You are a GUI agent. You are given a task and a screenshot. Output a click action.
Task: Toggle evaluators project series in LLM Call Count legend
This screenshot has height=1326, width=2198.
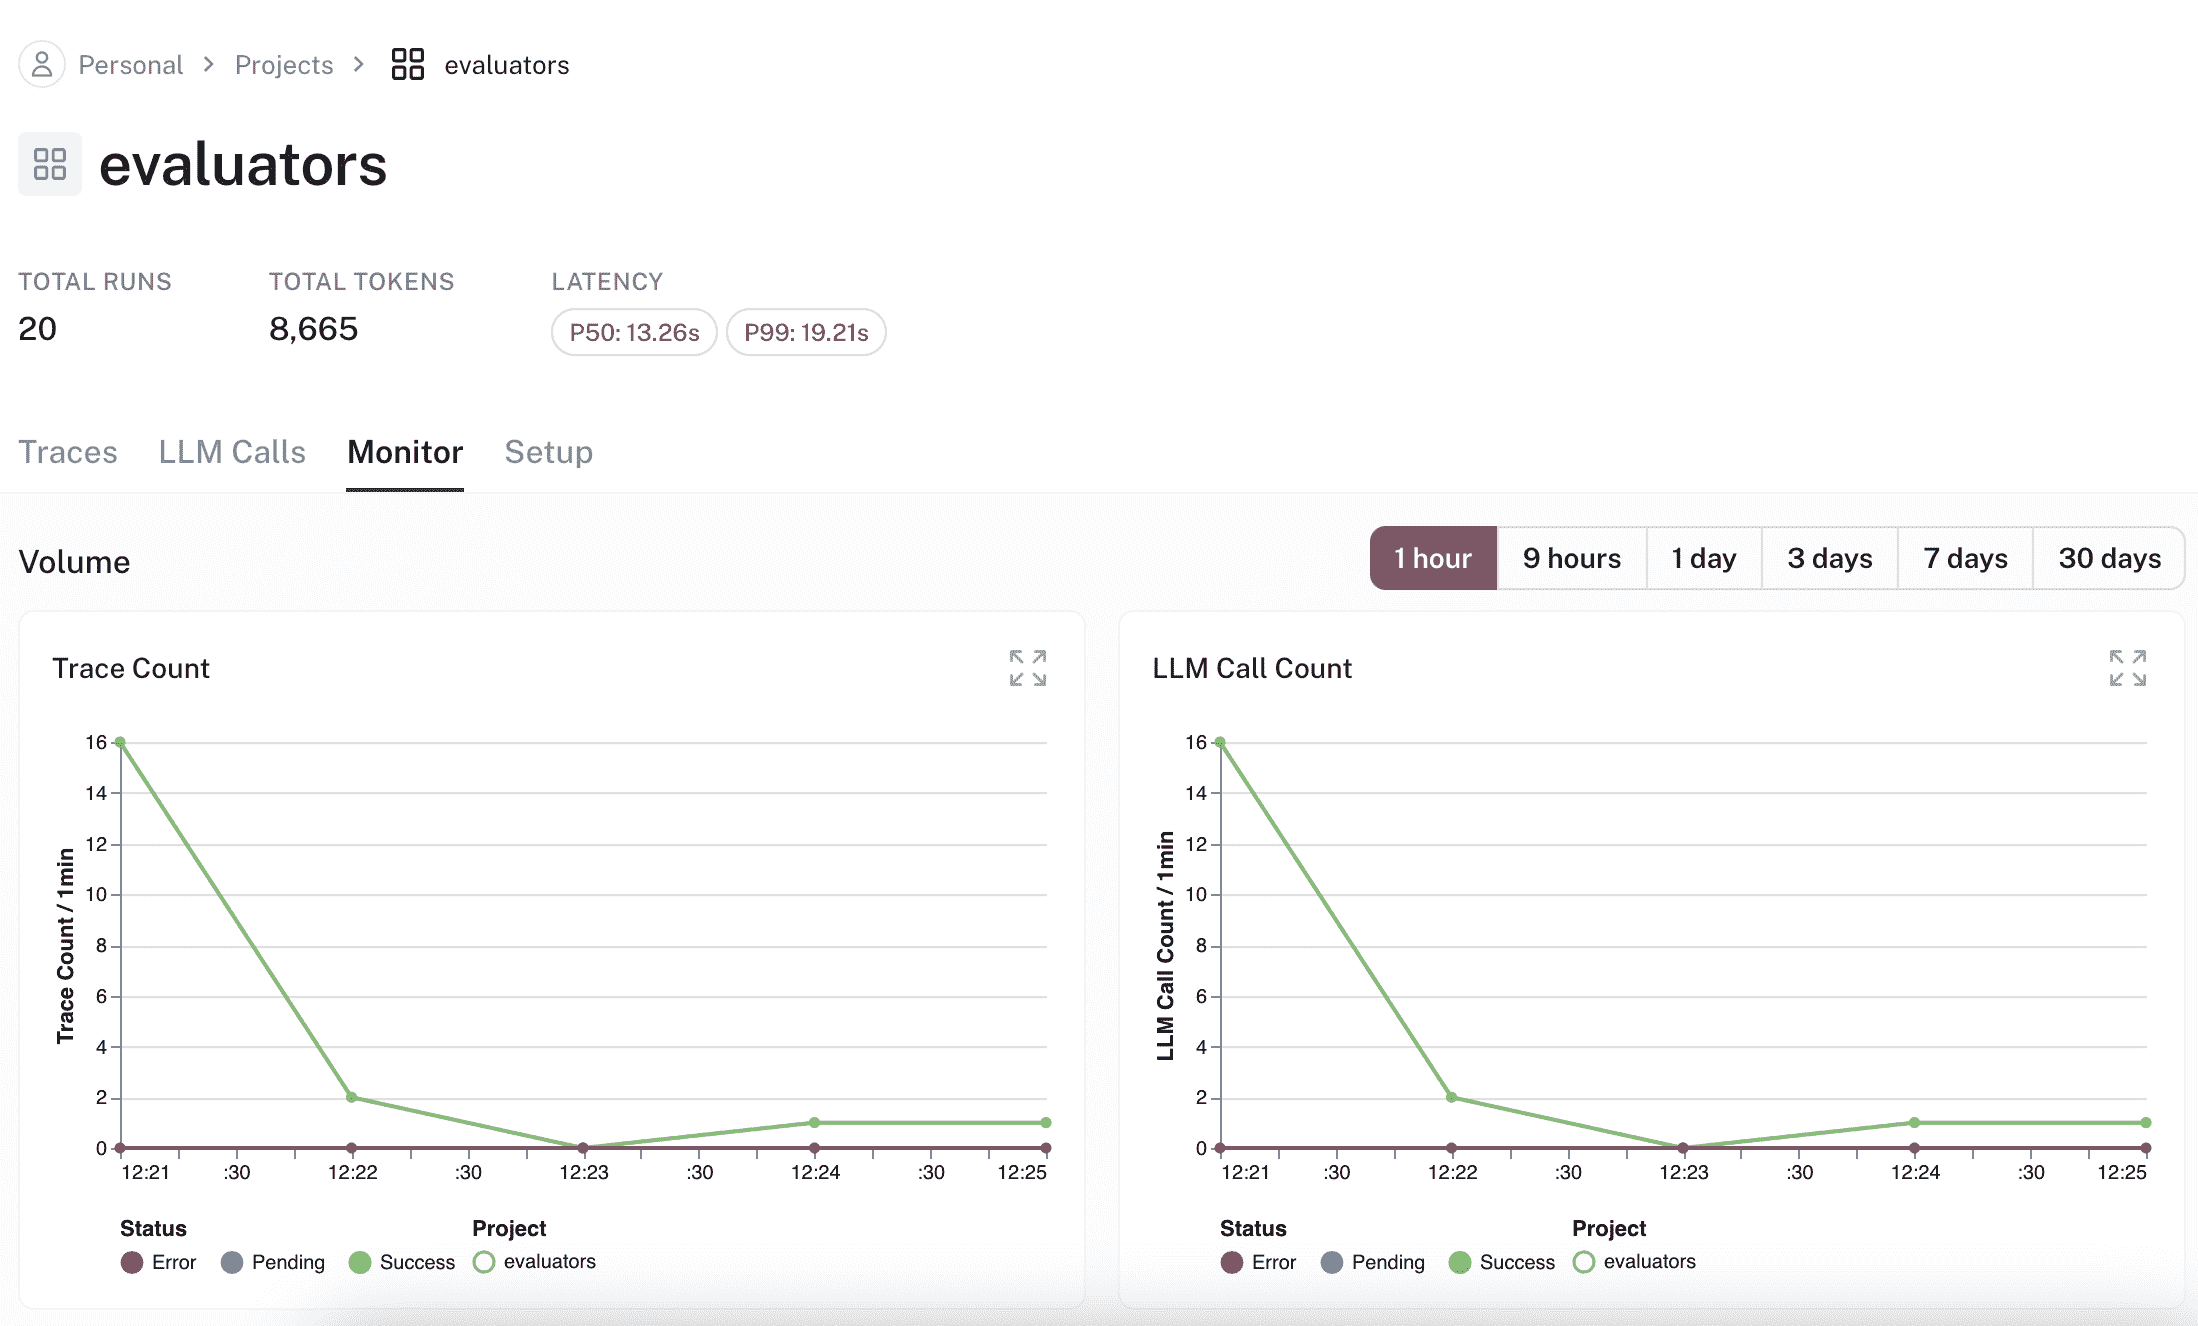(1584, 1262)
